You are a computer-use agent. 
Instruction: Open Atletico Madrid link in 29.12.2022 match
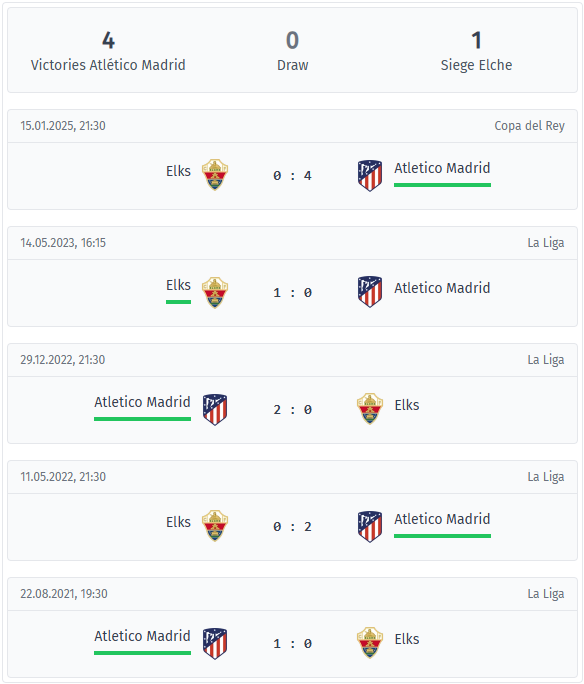click(x=142, y=402)
